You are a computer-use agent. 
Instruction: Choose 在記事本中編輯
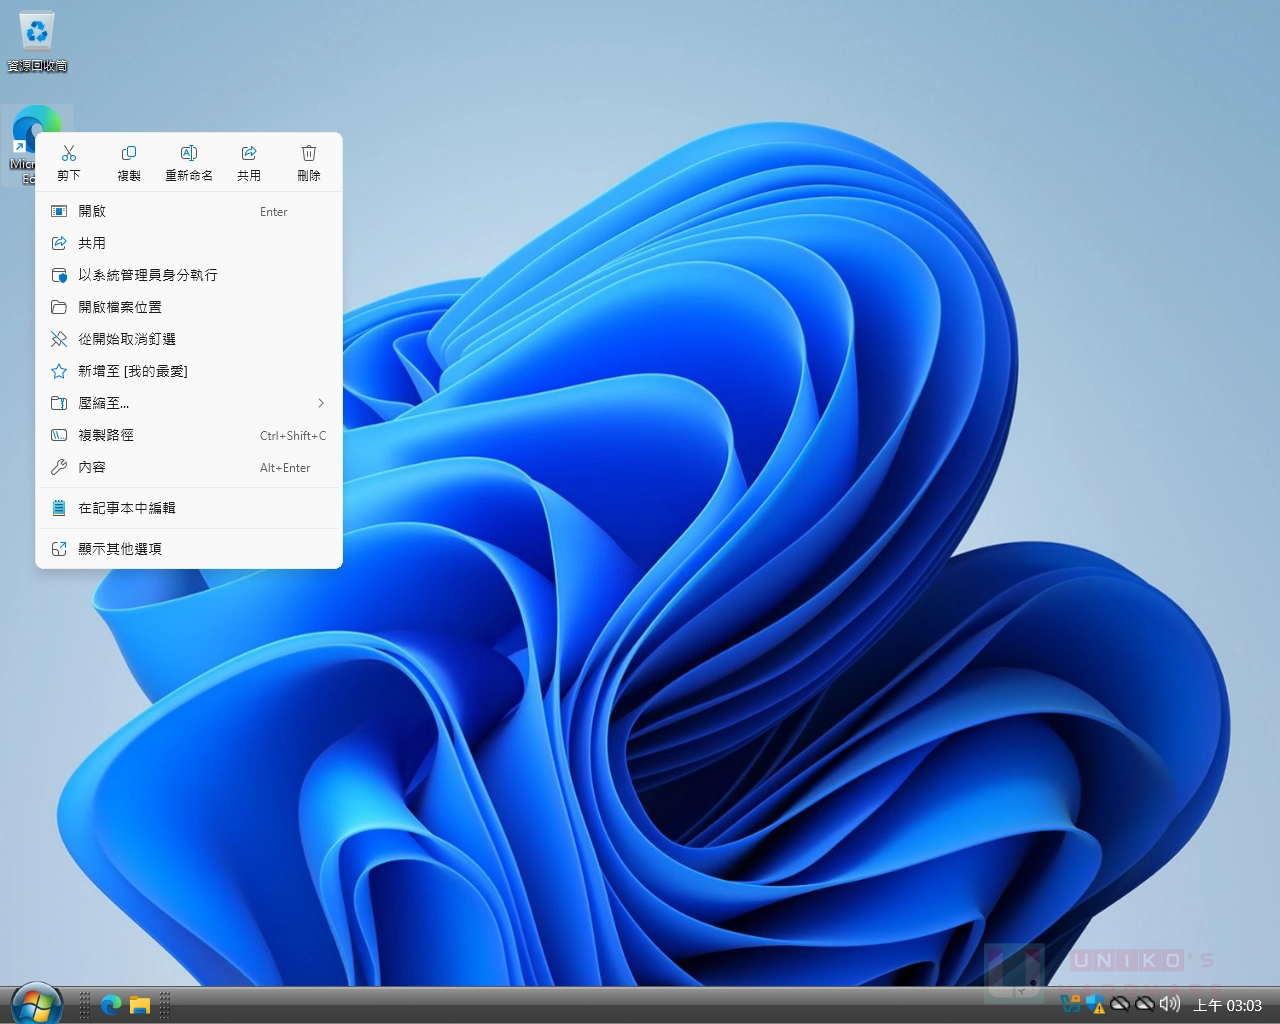189,508
